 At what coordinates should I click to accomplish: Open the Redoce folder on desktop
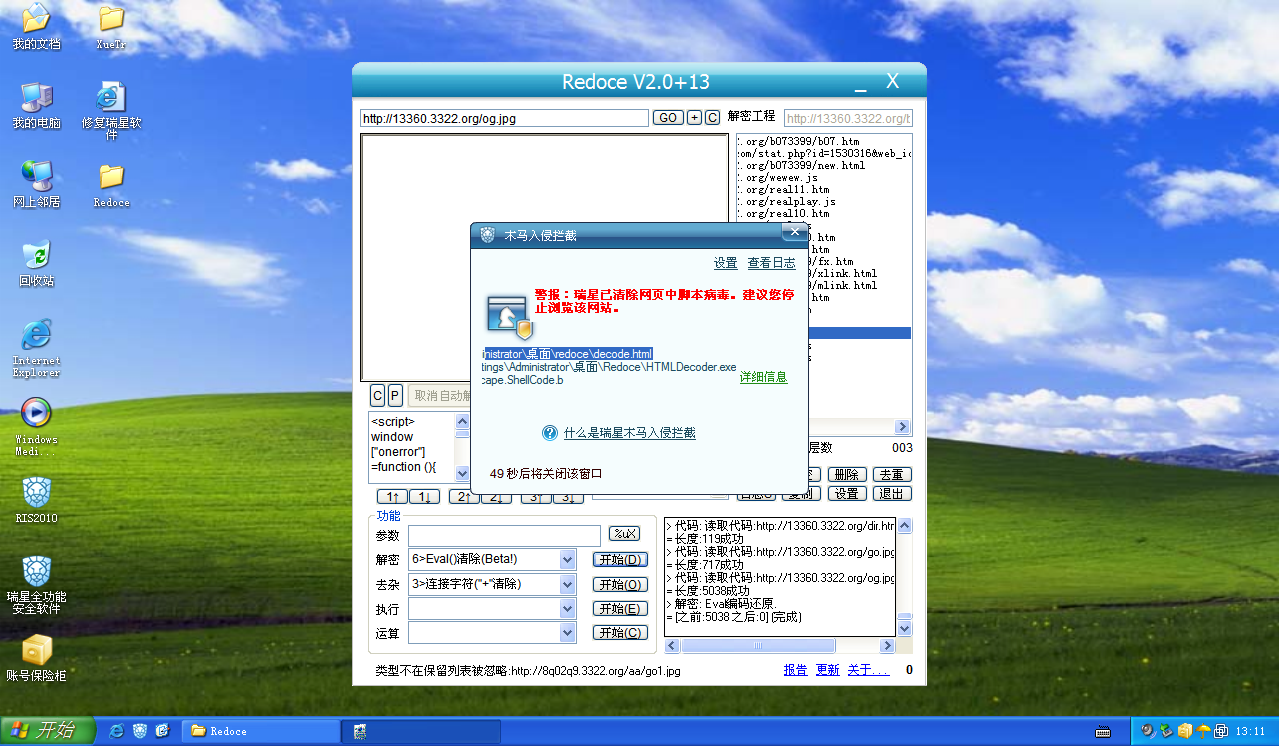click(x=111, y=184)
